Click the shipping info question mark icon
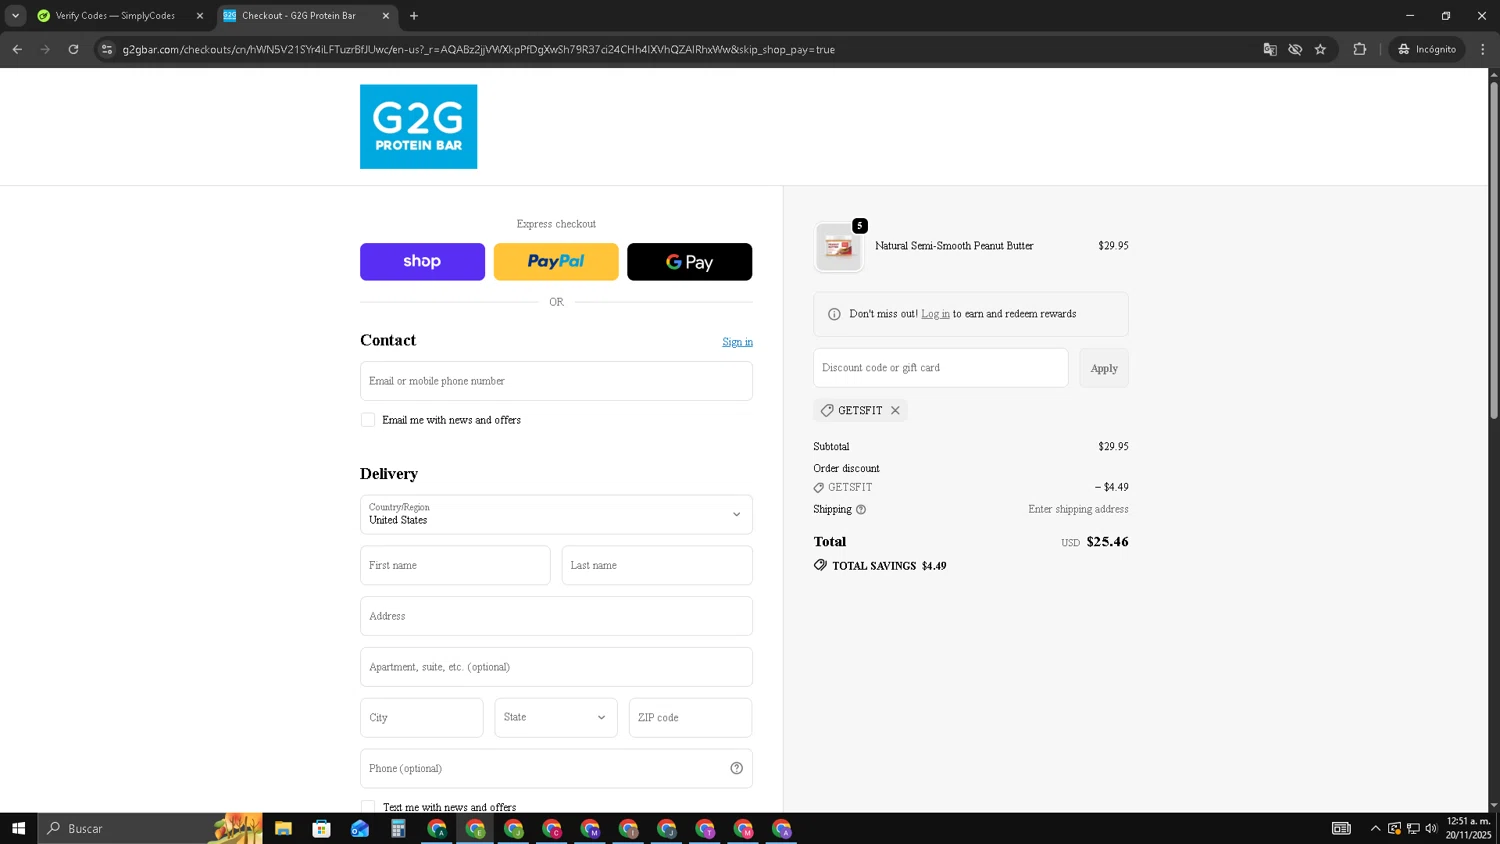This screenshot has width=1500, height=844. pyautogui.click(x=861, y=510)
